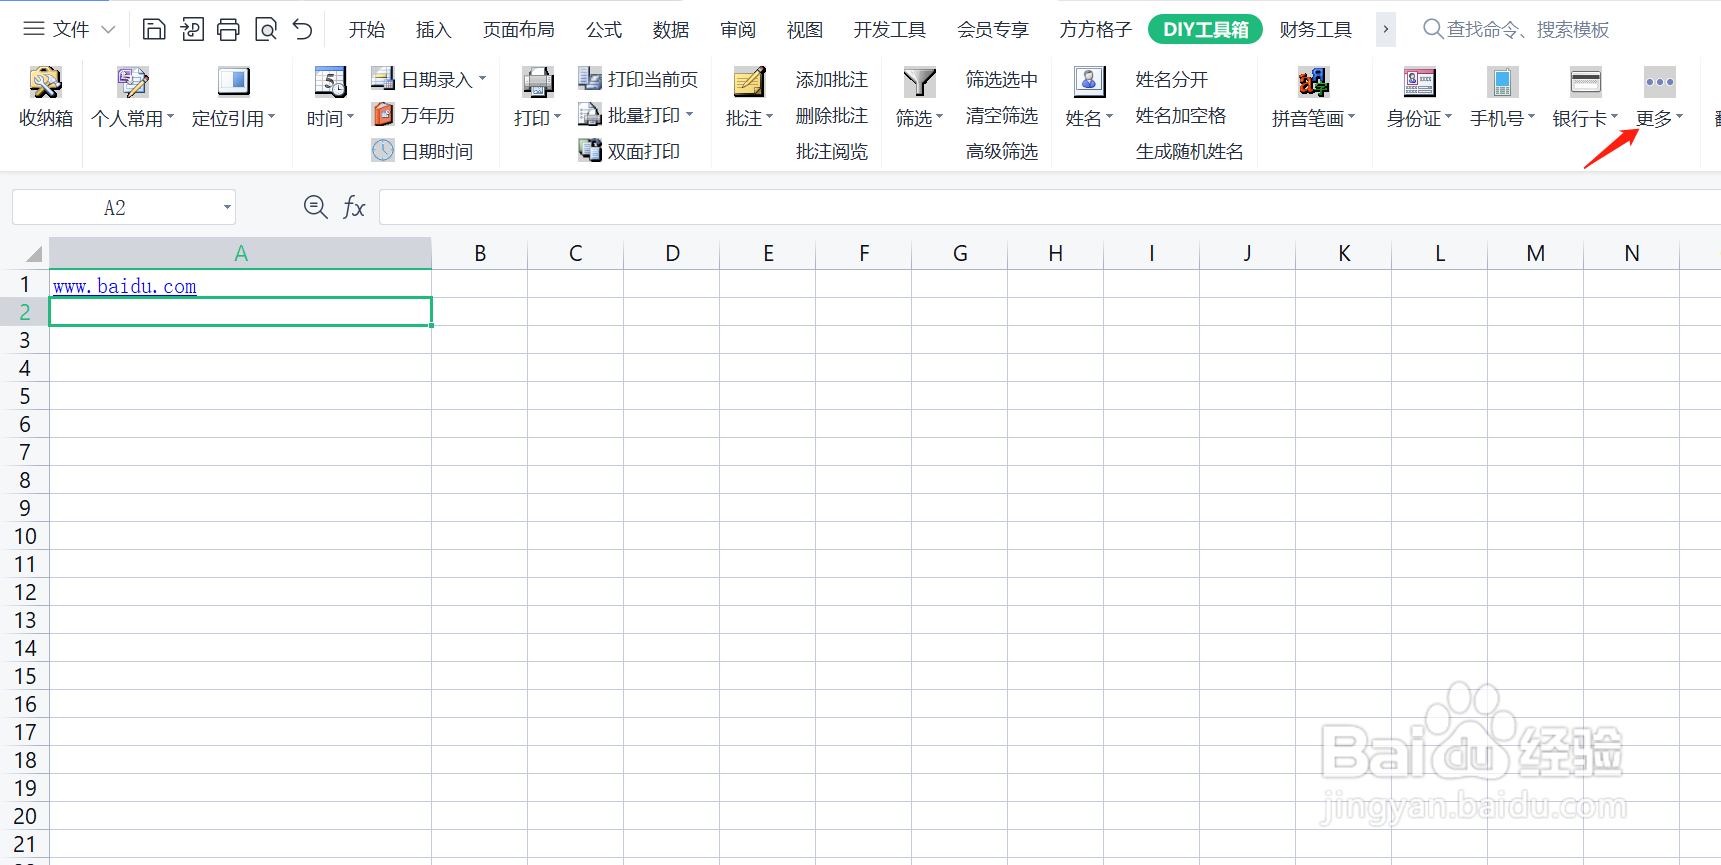Click the 银行卡 card icon

[1585, 82]
